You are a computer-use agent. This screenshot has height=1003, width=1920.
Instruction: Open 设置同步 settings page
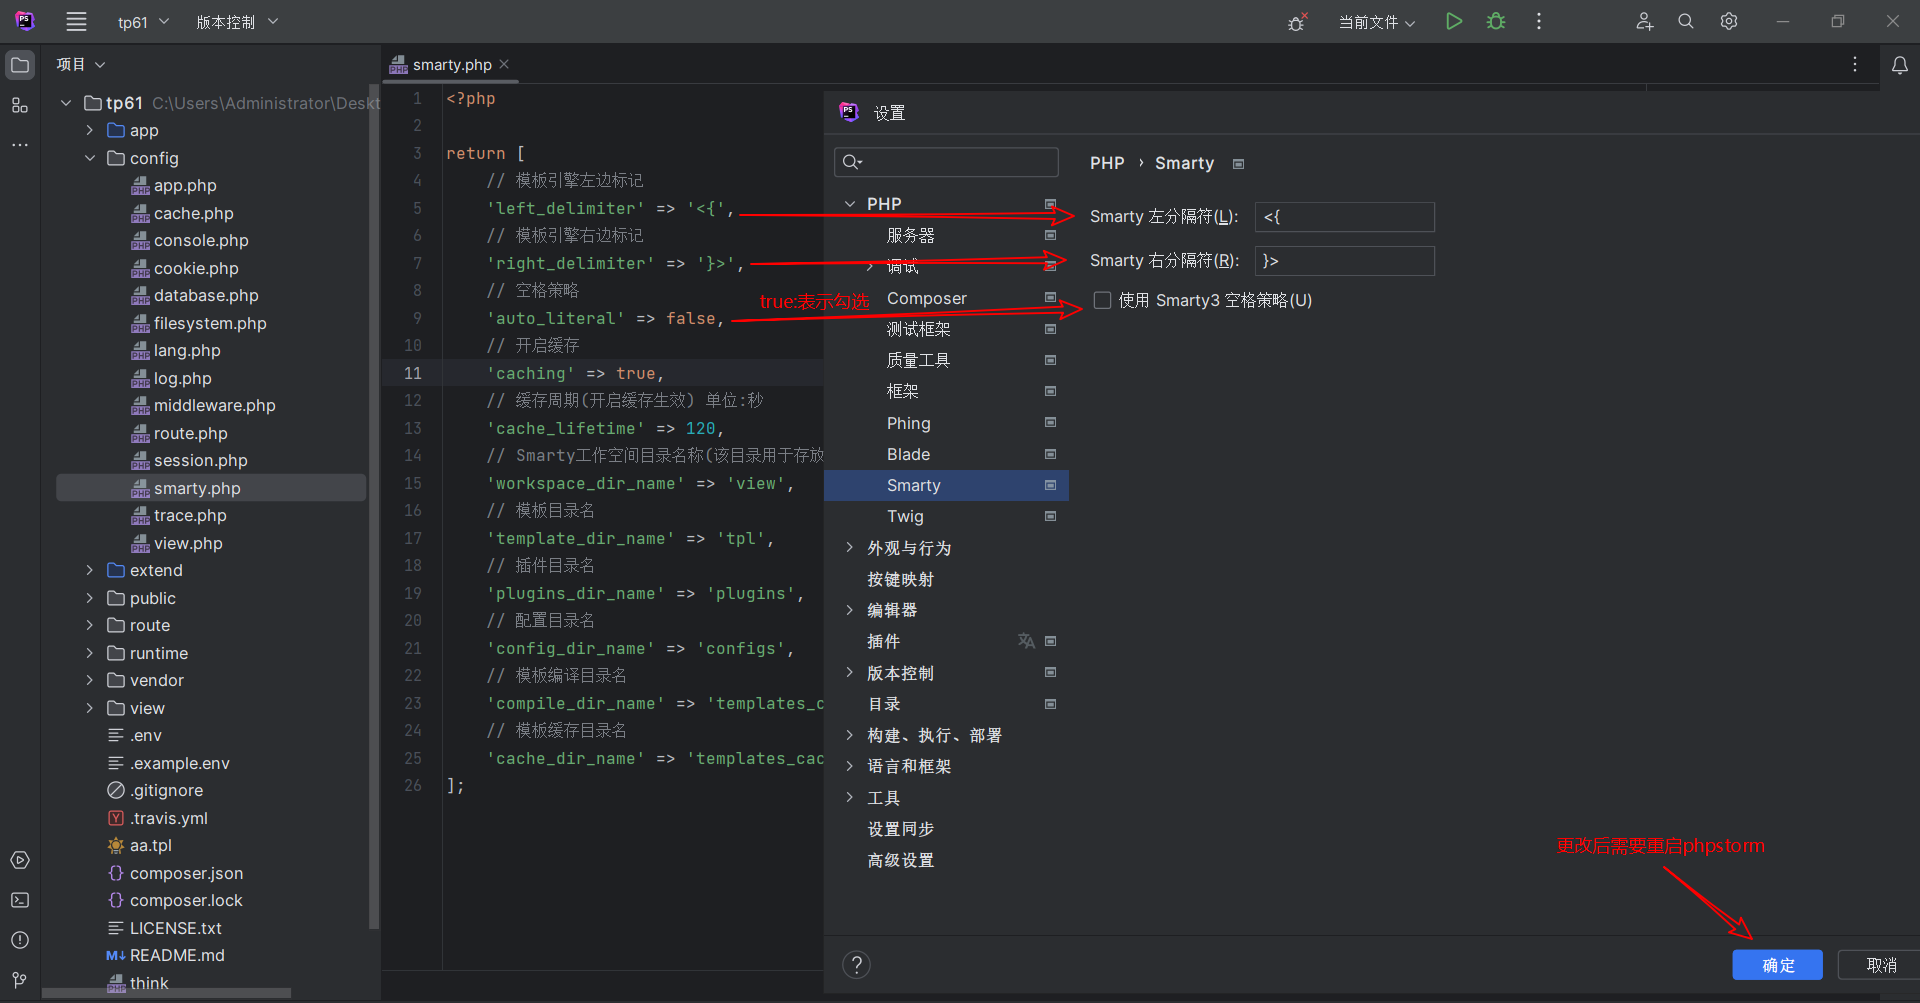(946, 829)
